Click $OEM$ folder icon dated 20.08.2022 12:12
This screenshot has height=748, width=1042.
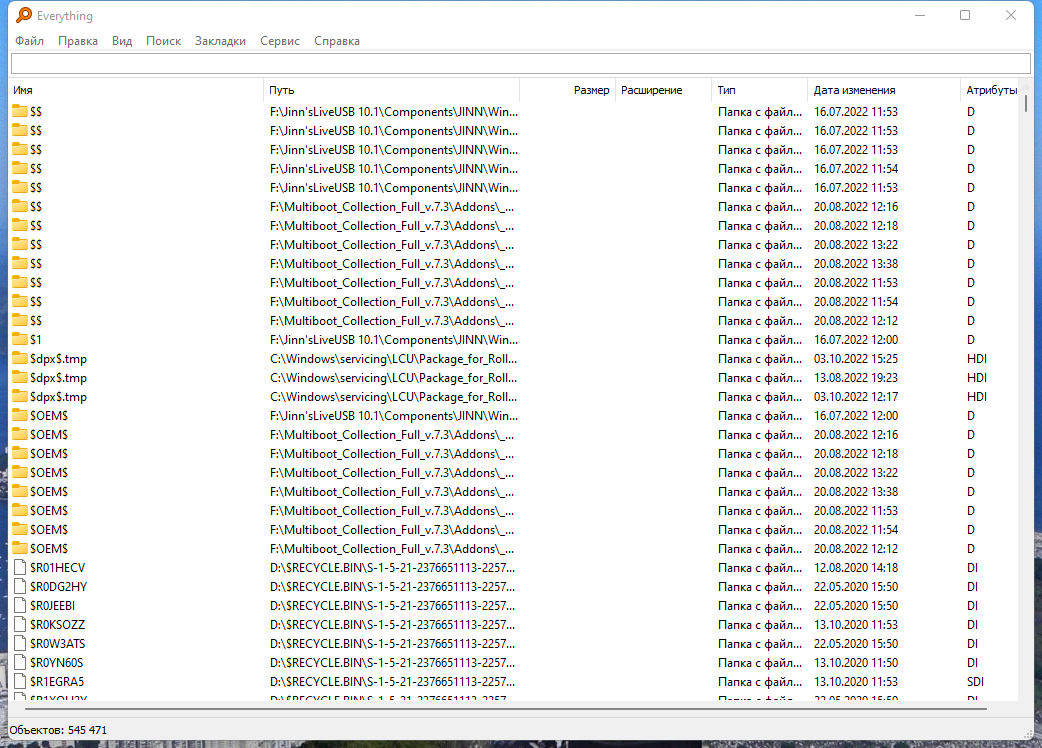point(20,549)
